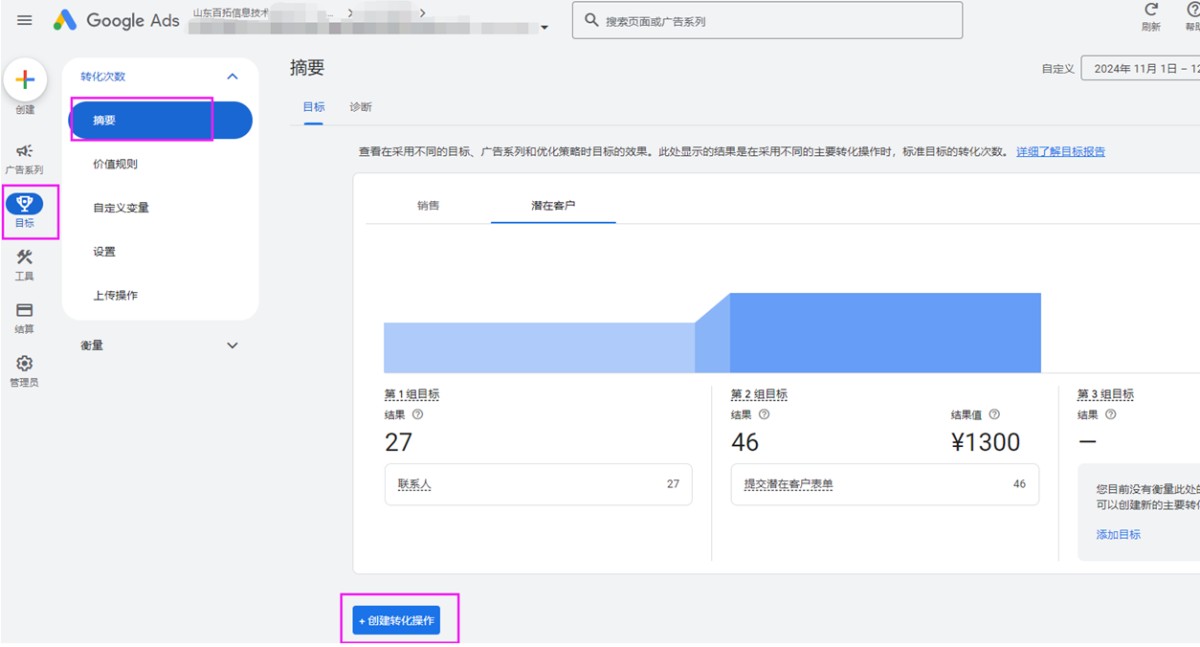The width and height of the screenshot is (1200, 647).
Task: Select 摘要 in the side menu
Action: pyautogui.click(x=160, y=120)
